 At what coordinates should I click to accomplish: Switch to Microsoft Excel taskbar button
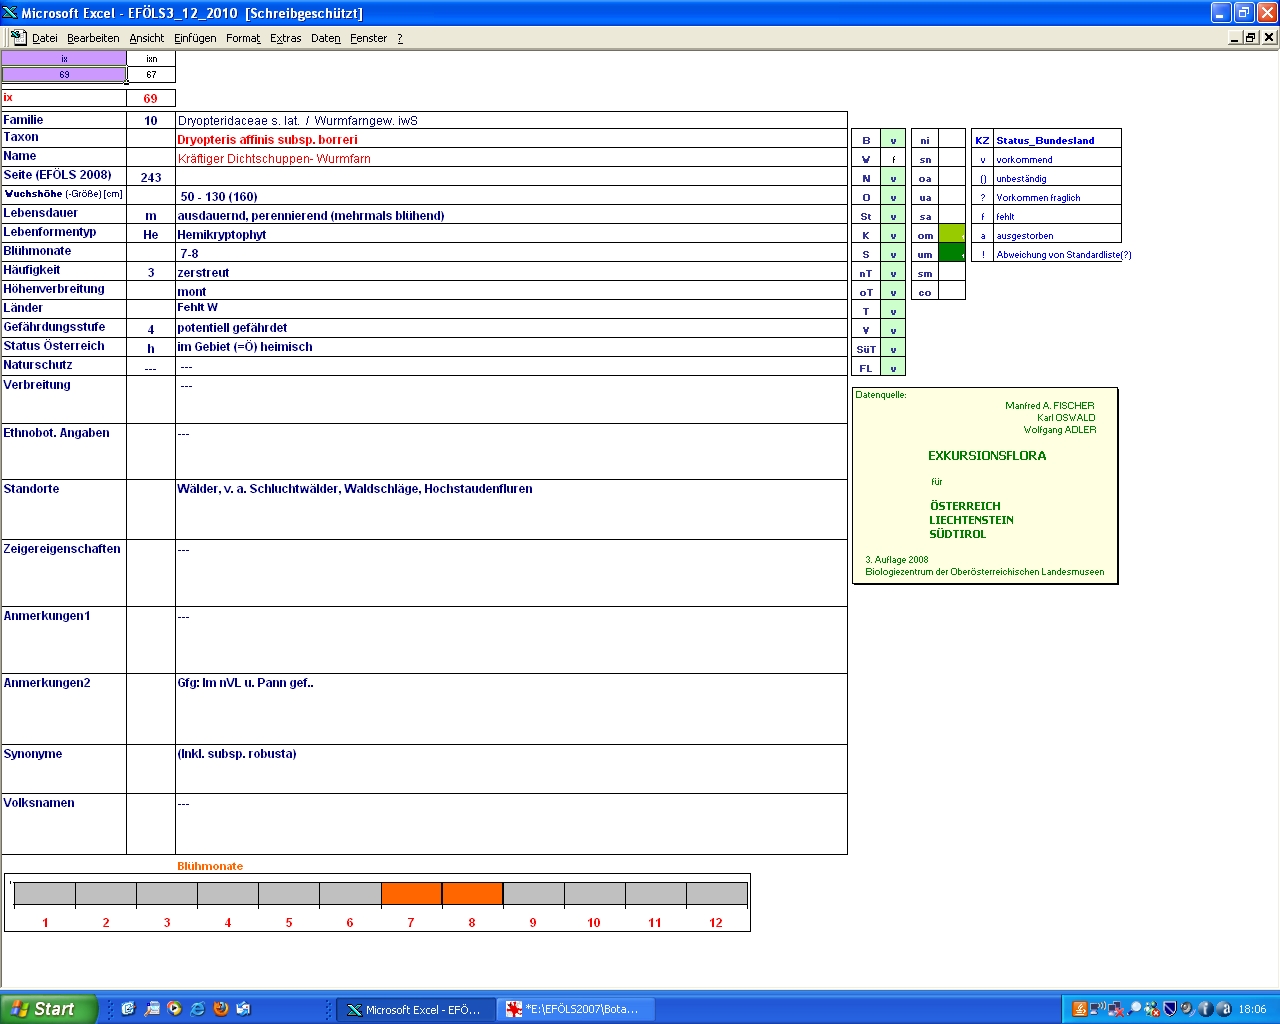(x=416, y=1010)
